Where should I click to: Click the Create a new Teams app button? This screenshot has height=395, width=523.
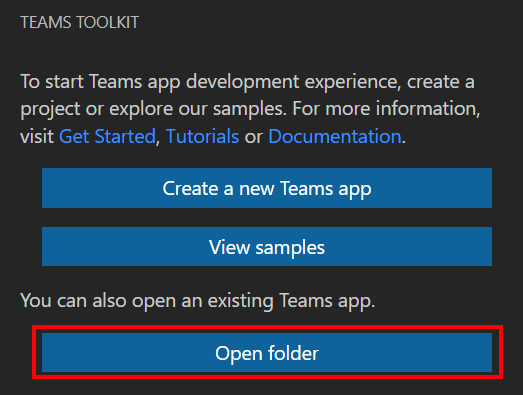point(267,188)
